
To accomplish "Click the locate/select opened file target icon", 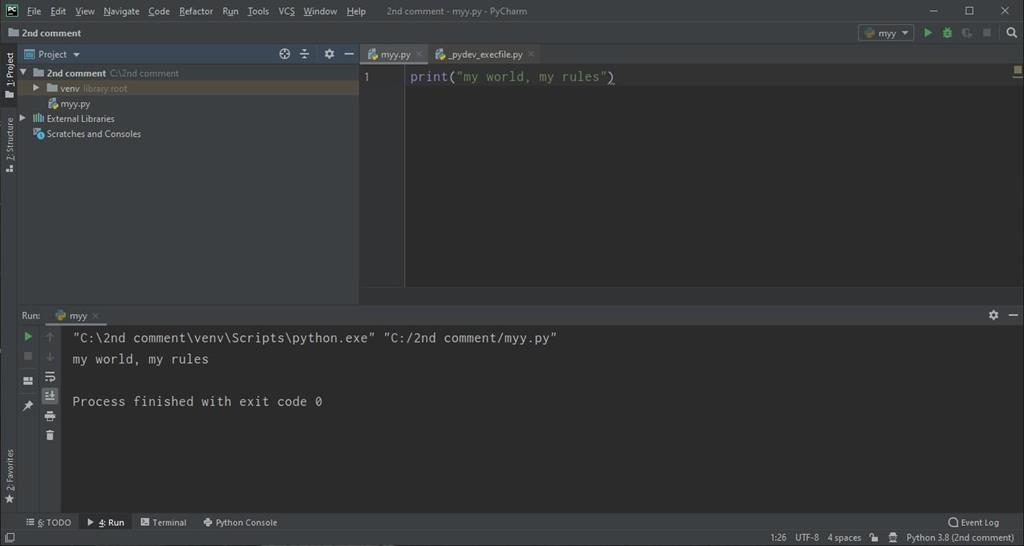I will 285,54.
